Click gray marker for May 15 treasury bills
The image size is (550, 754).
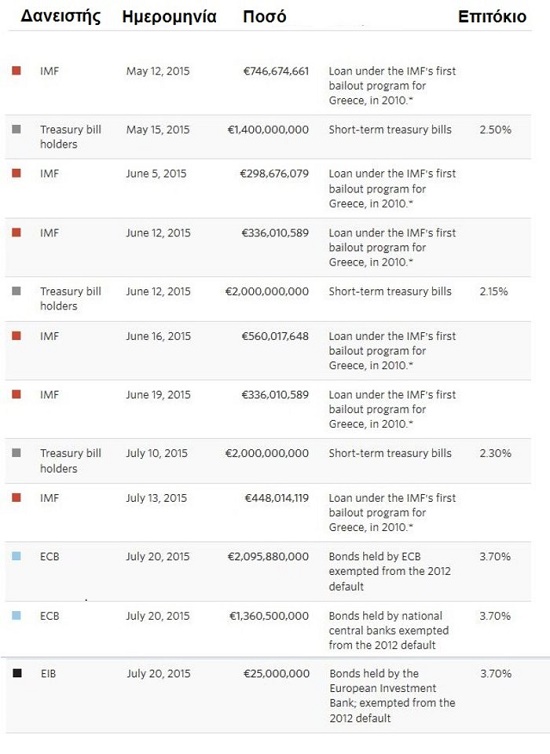[x=16, y=129]
